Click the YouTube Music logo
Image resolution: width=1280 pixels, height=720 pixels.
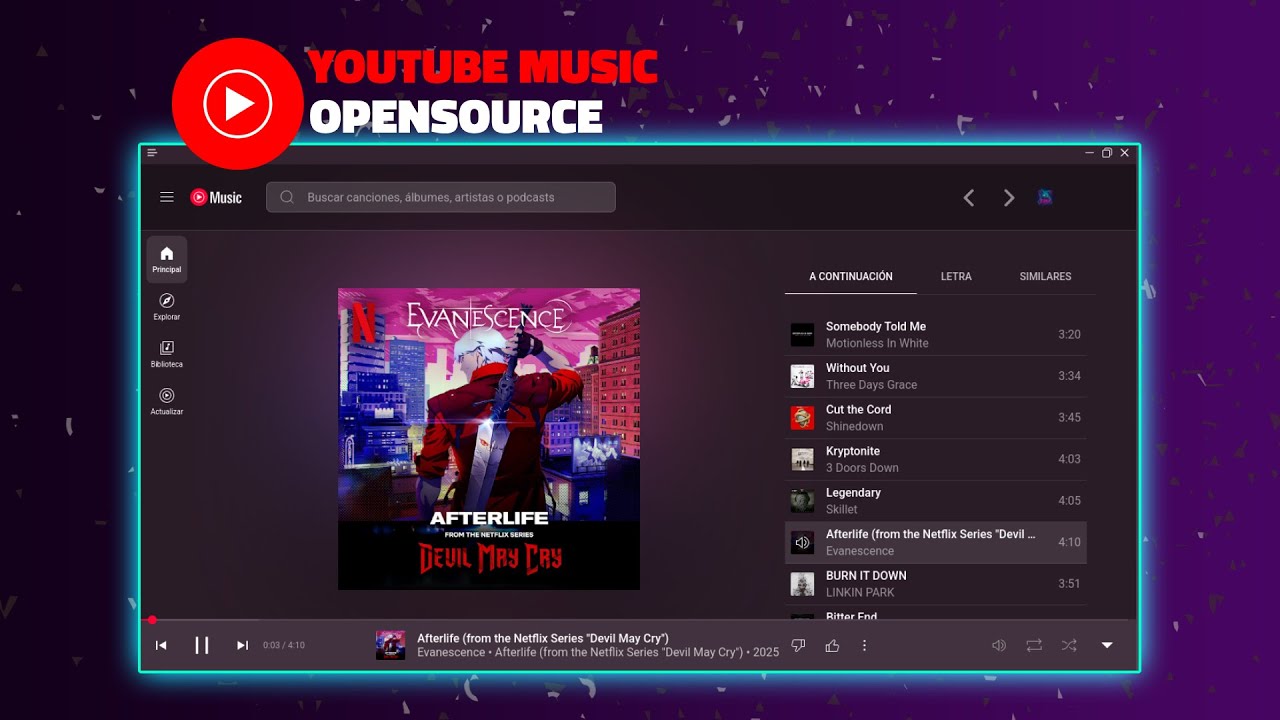[x=216, y=197]
